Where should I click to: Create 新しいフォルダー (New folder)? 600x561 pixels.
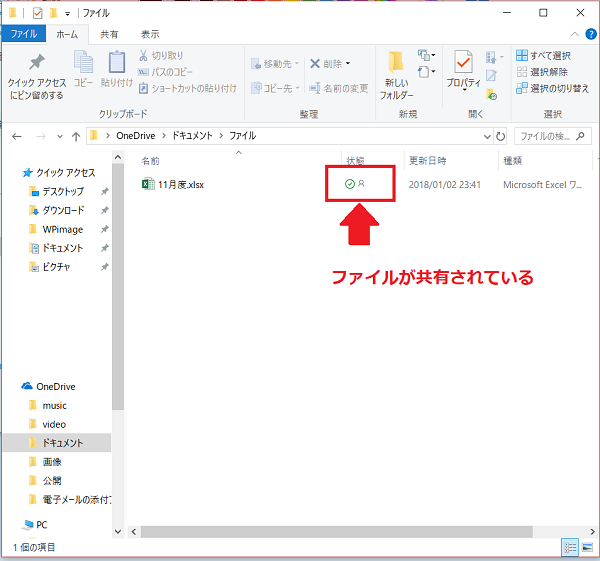(x=396, y=75)
